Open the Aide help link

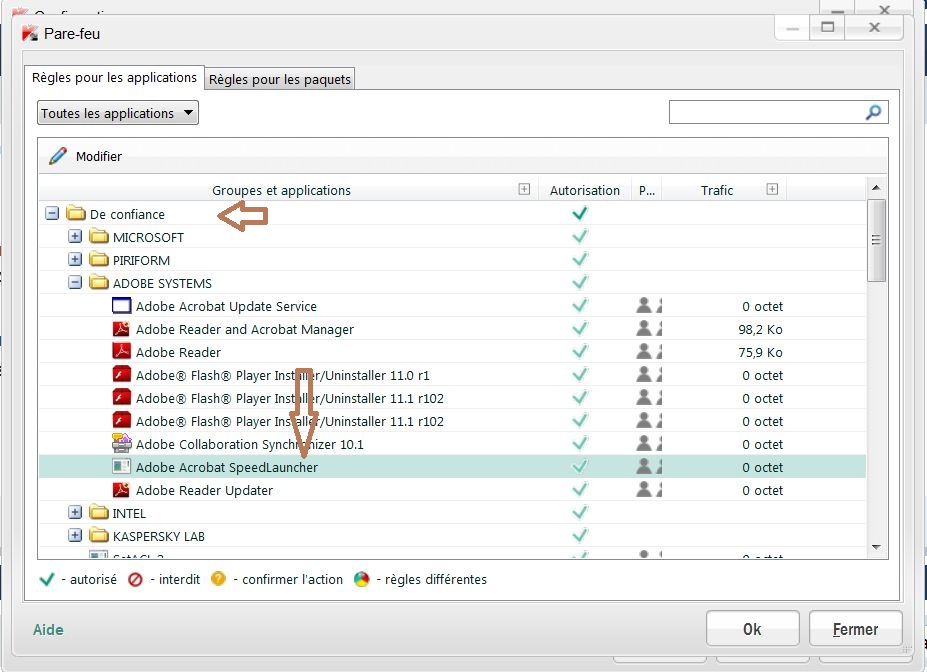(x=48, y=630)
